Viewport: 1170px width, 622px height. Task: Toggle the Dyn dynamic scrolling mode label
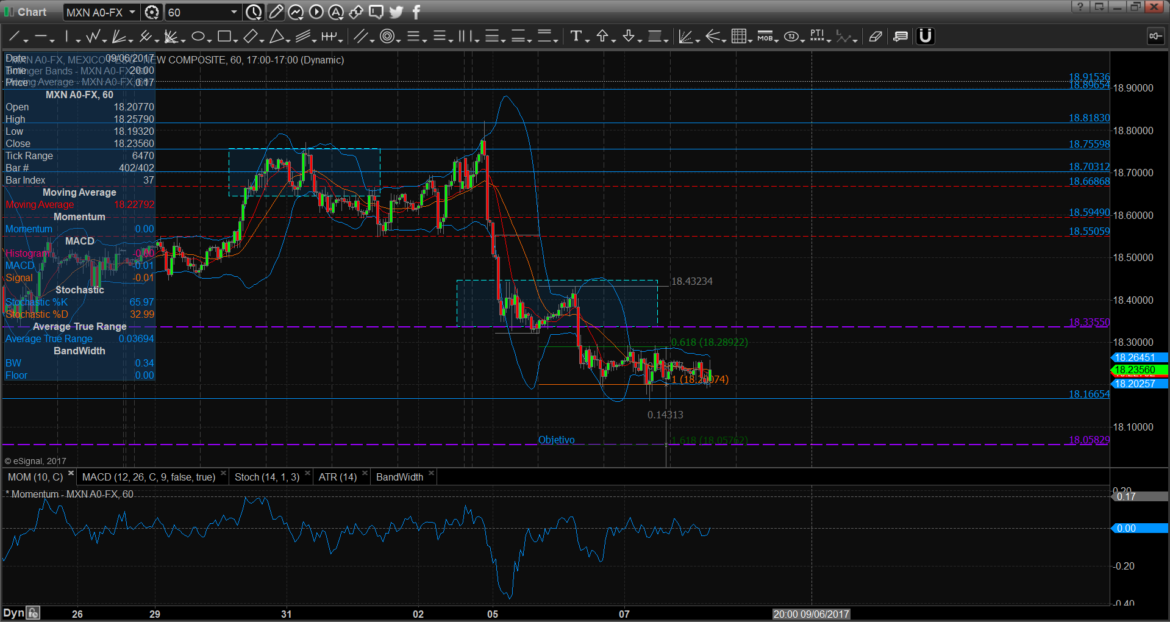pyautogui.click(x=12, y=613)
